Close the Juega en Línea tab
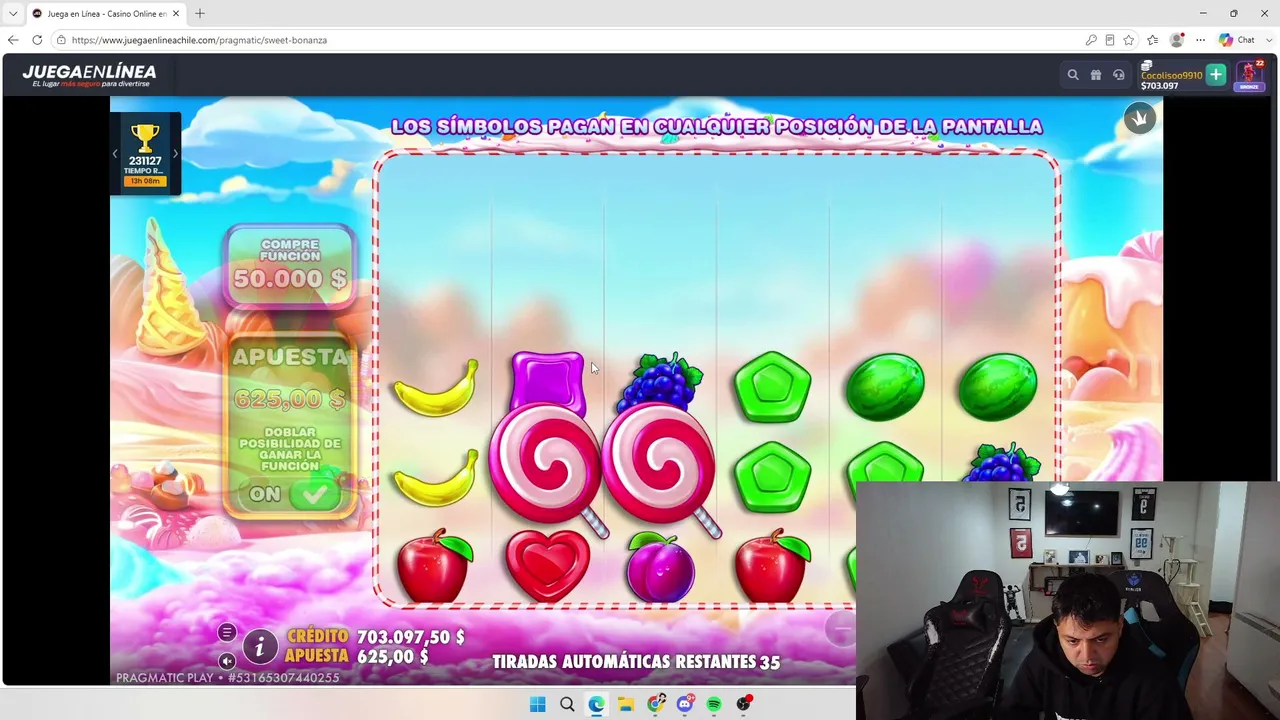1280x720 pixels. point(176,14)
